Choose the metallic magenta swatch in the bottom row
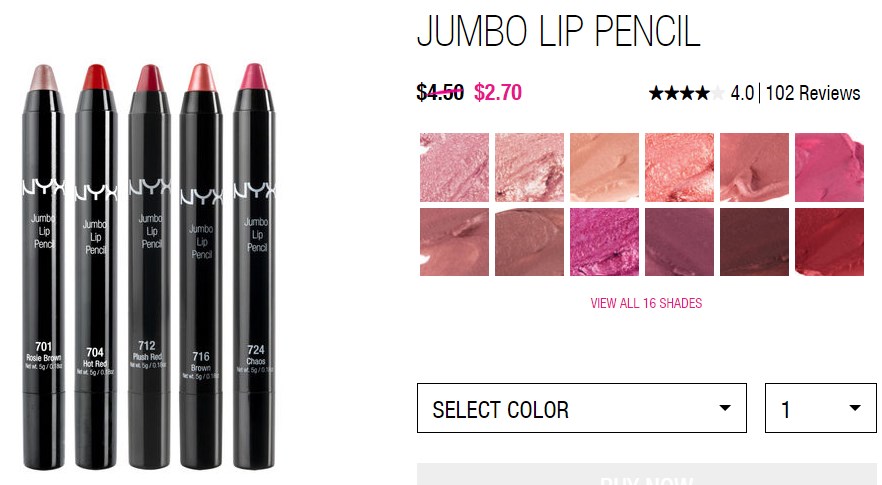 pos(604,242)
